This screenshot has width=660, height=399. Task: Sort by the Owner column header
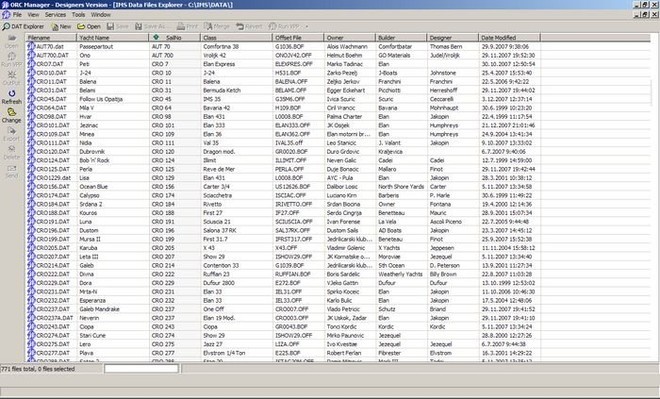(350, 37)
